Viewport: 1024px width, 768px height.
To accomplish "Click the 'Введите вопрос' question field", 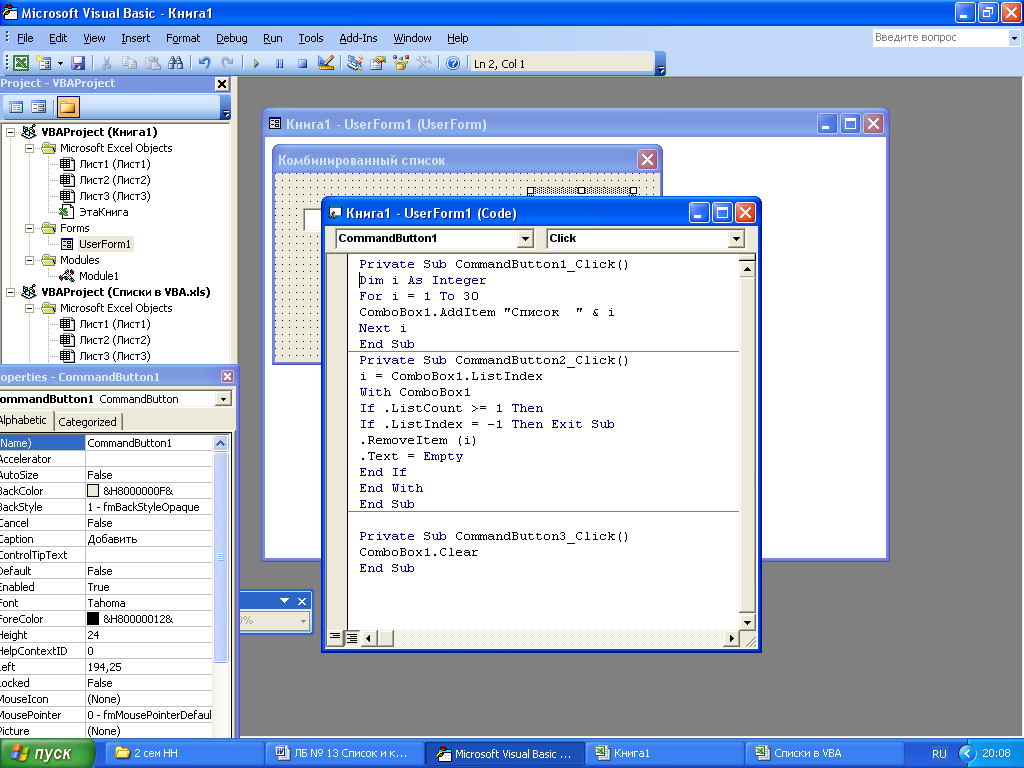I will [x=940, y=38].
